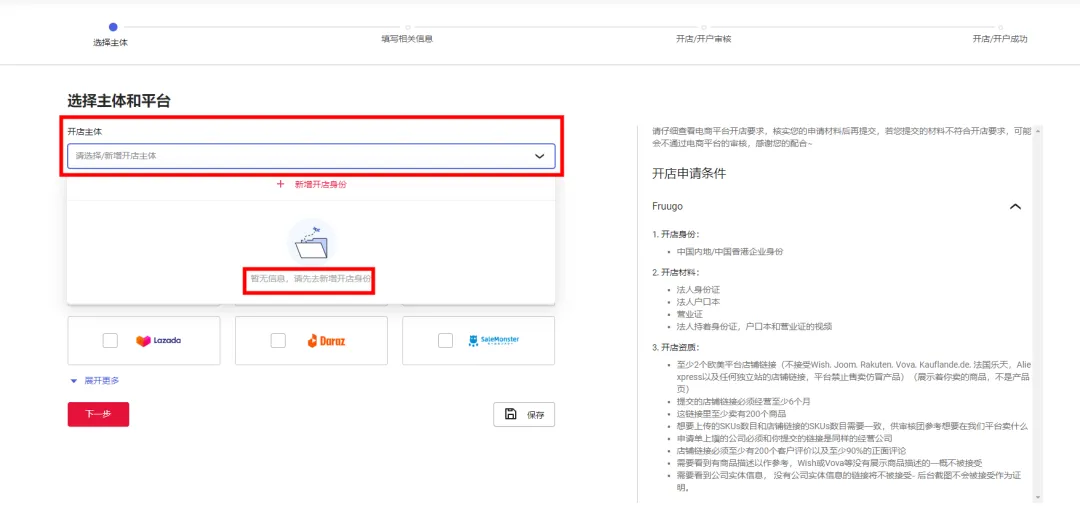This screenshot has width=1080, height=506.
Task: Collapse the Fruugo section chevron
Action: (x=1015, y=207)
